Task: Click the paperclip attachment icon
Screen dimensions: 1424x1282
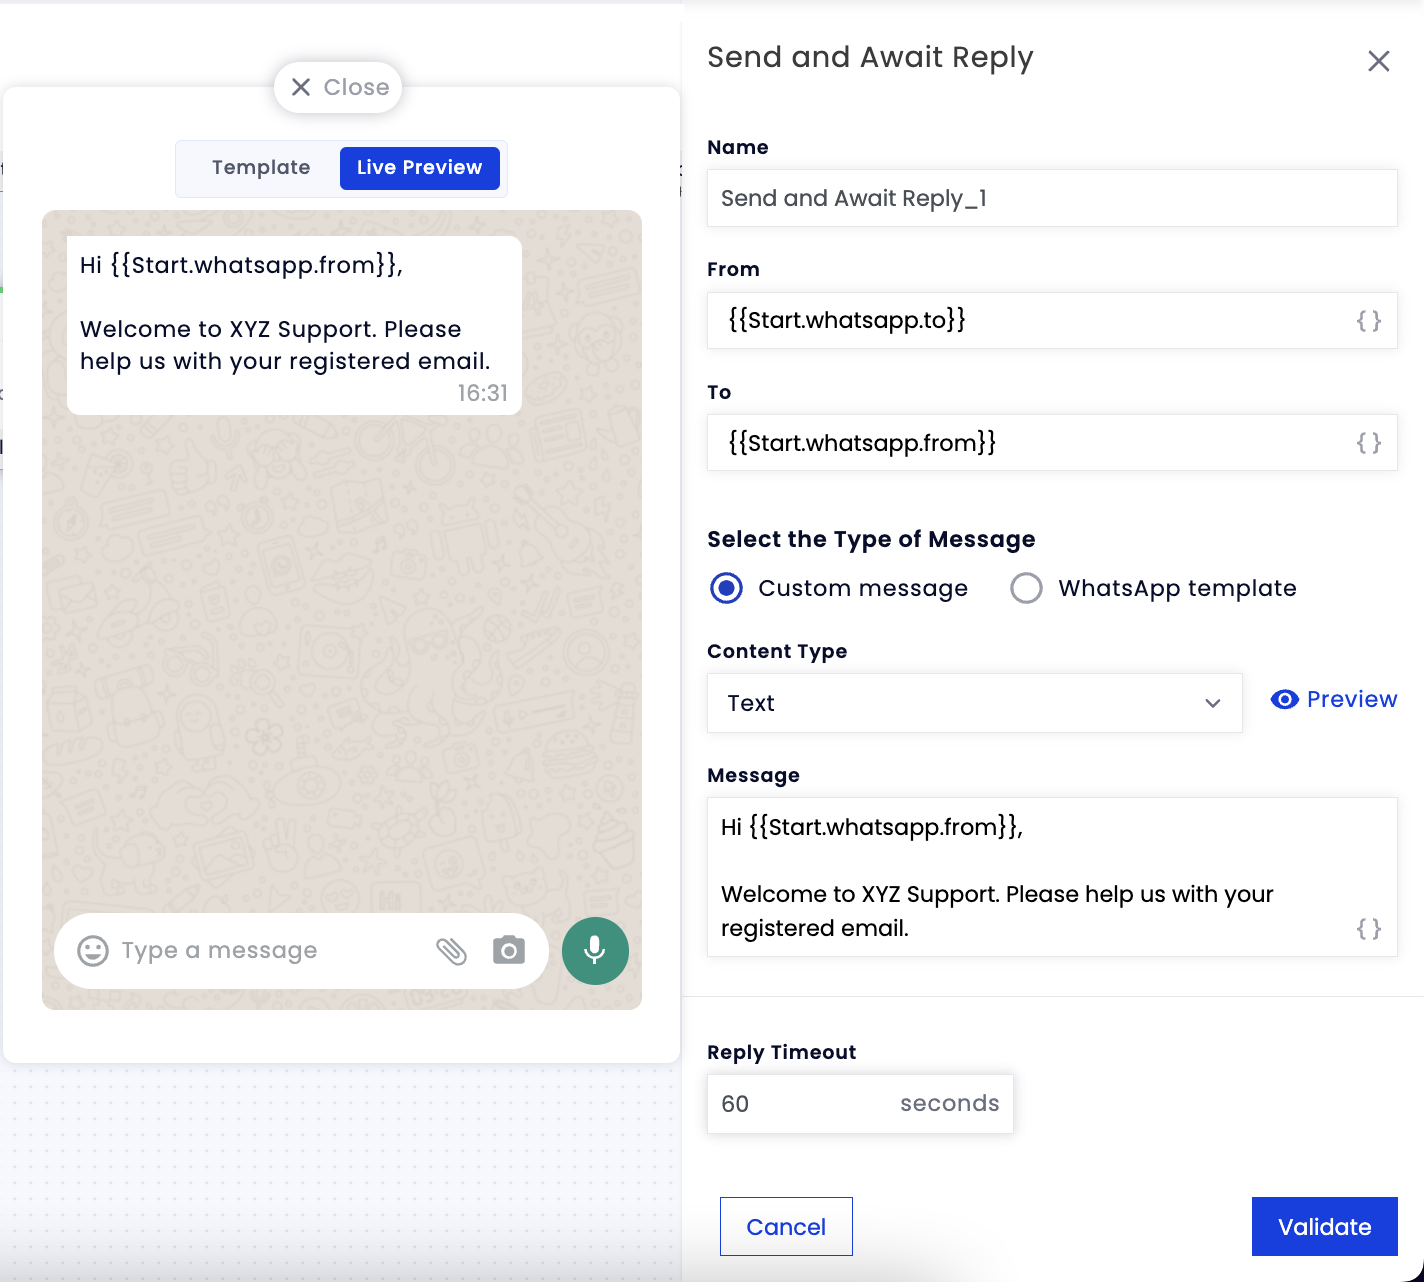Action: tap(452, 950)
